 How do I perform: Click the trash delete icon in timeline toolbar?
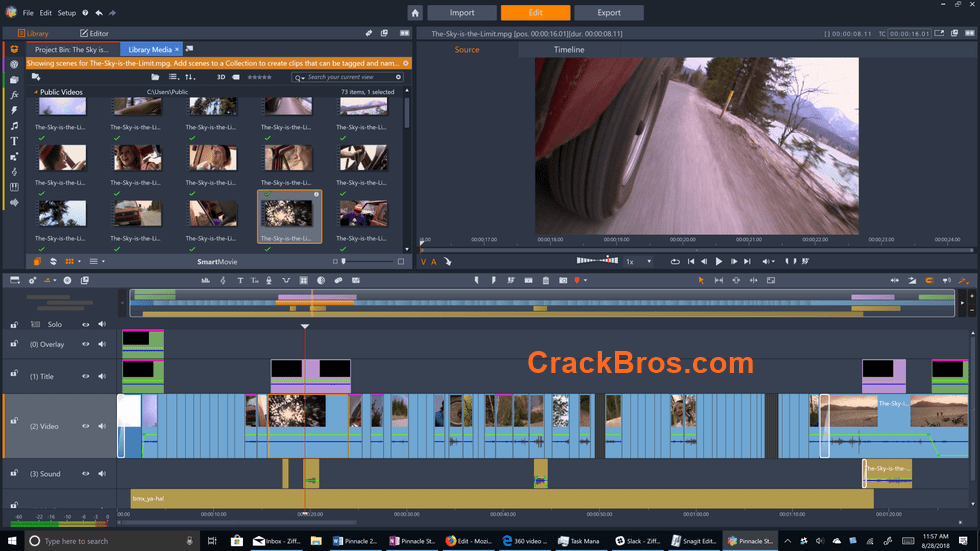(546, 280)
